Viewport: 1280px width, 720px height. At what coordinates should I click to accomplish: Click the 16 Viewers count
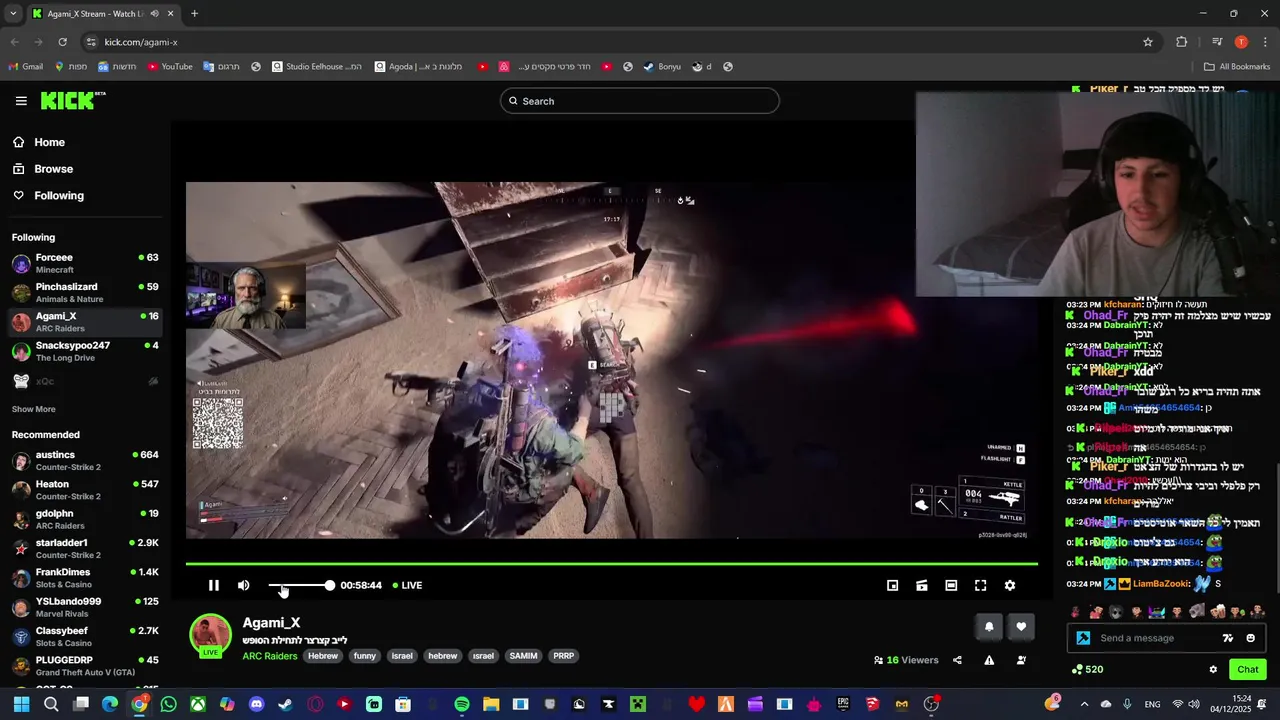coord(906,660)
